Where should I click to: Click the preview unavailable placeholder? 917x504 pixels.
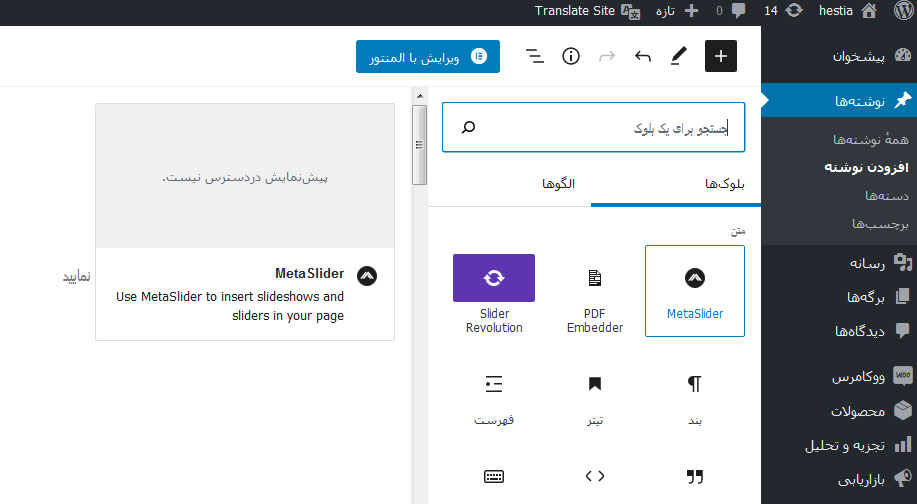[x=245, y=176]
